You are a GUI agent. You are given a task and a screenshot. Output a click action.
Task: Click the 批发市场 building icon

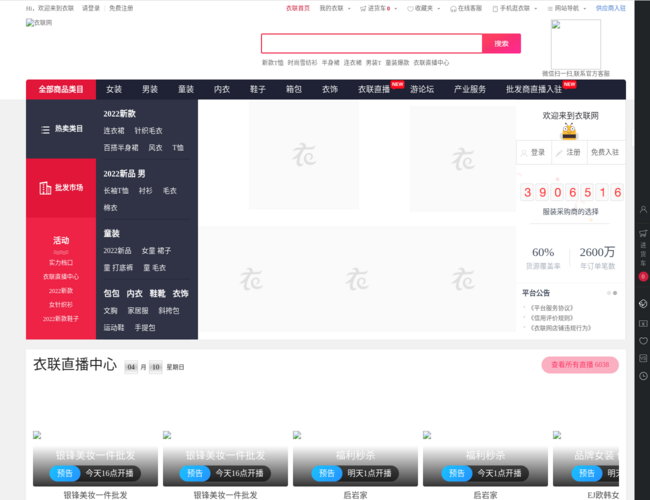pos(45,188)
